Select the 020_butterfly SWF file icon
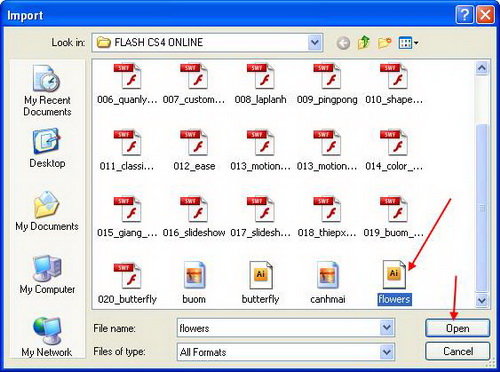This screenshot has height=372, width=500. (x=127, y=276)
